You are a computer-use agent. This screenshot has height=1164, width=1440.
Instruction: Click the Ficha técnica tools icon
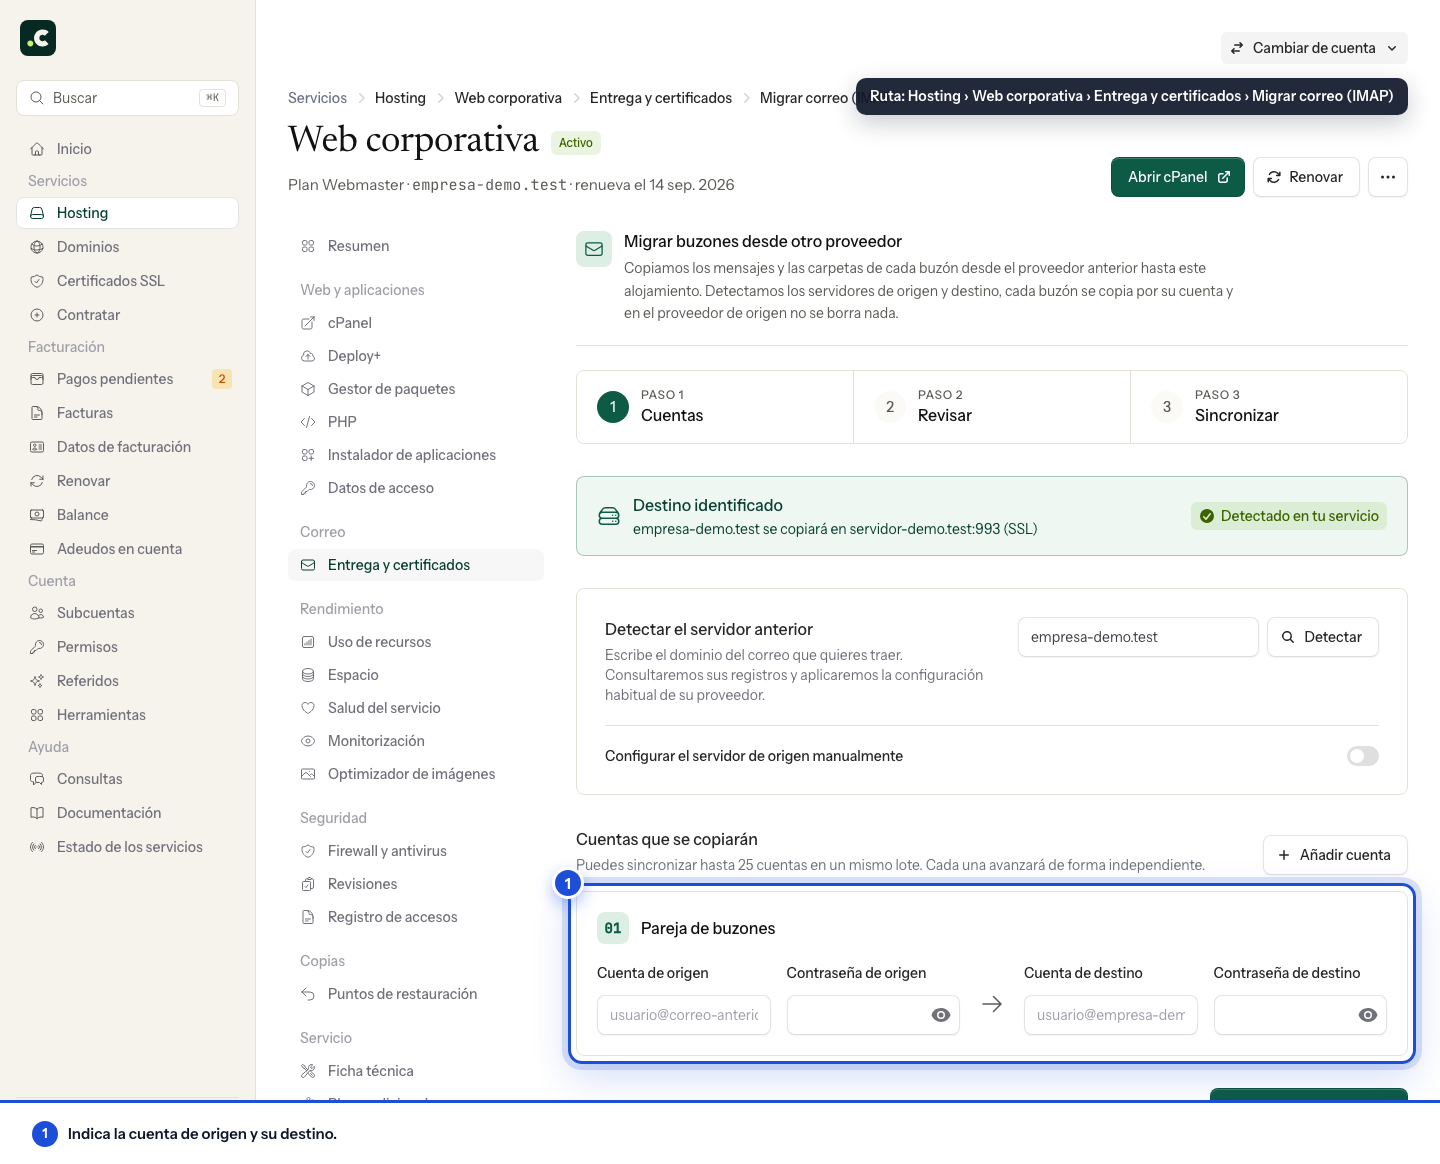pos(308,1071)
